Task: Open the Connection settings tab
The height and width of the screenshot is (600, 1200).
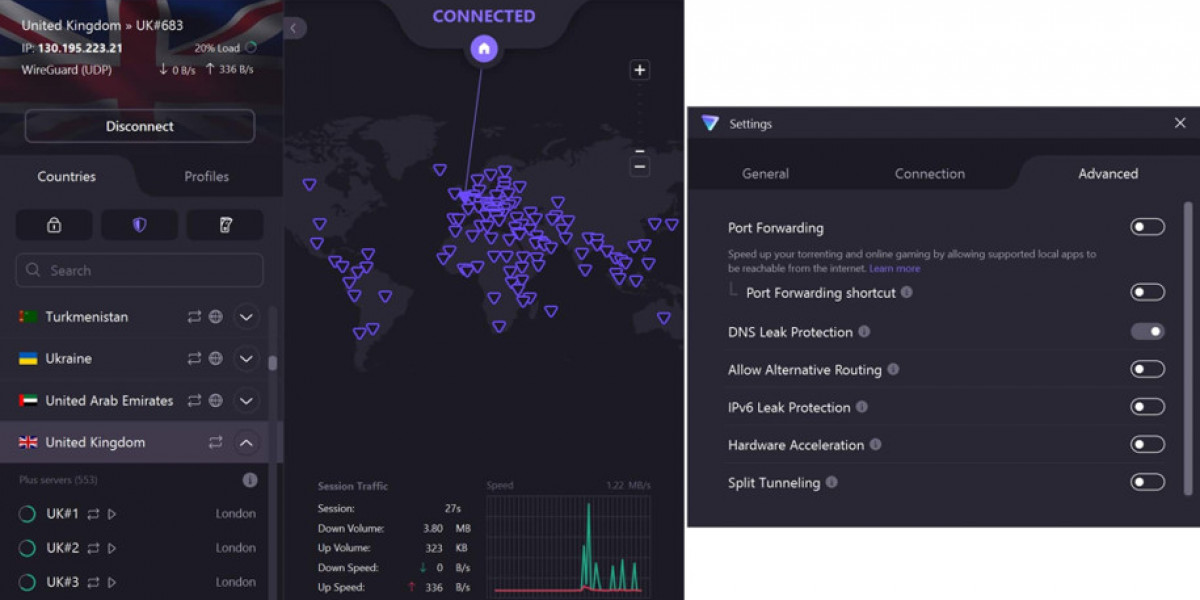Action: (929, 173)
